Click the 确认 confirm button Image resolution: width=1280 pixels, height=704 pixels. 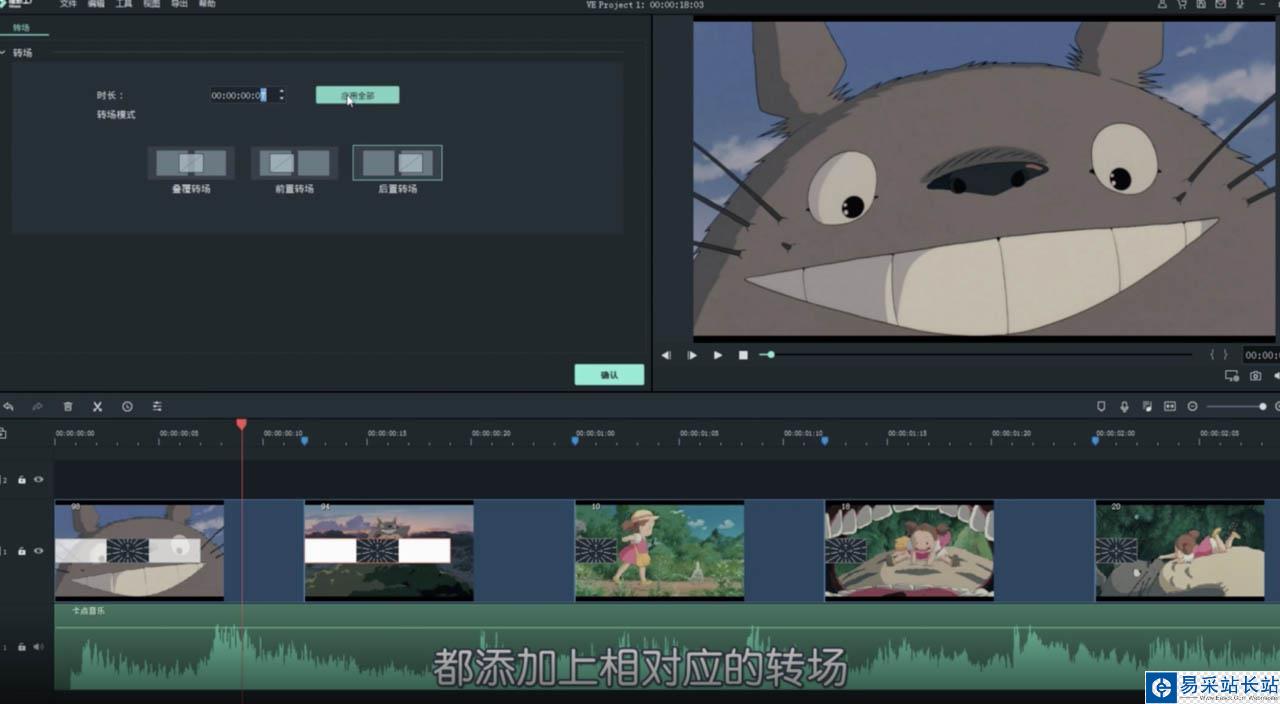[x=609, y=375]
